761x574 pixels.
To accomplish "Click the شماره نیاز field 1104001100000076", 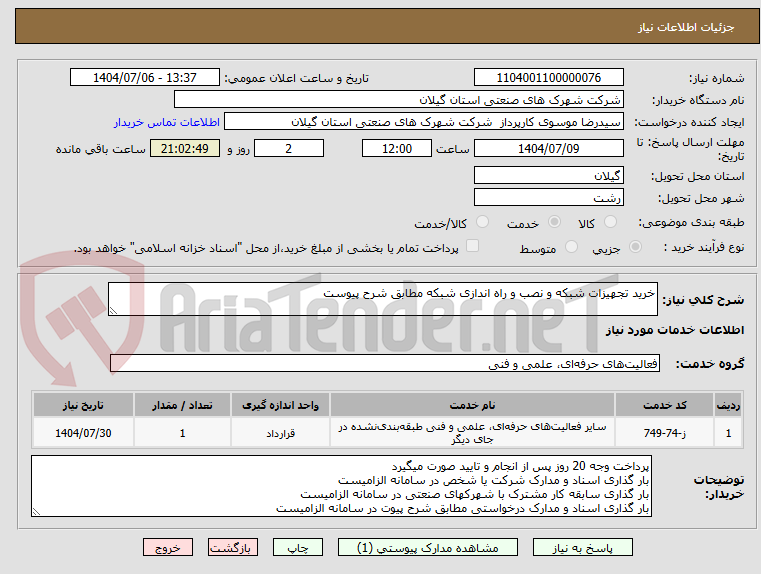I will pyautogui.click(x=548, y=78).
